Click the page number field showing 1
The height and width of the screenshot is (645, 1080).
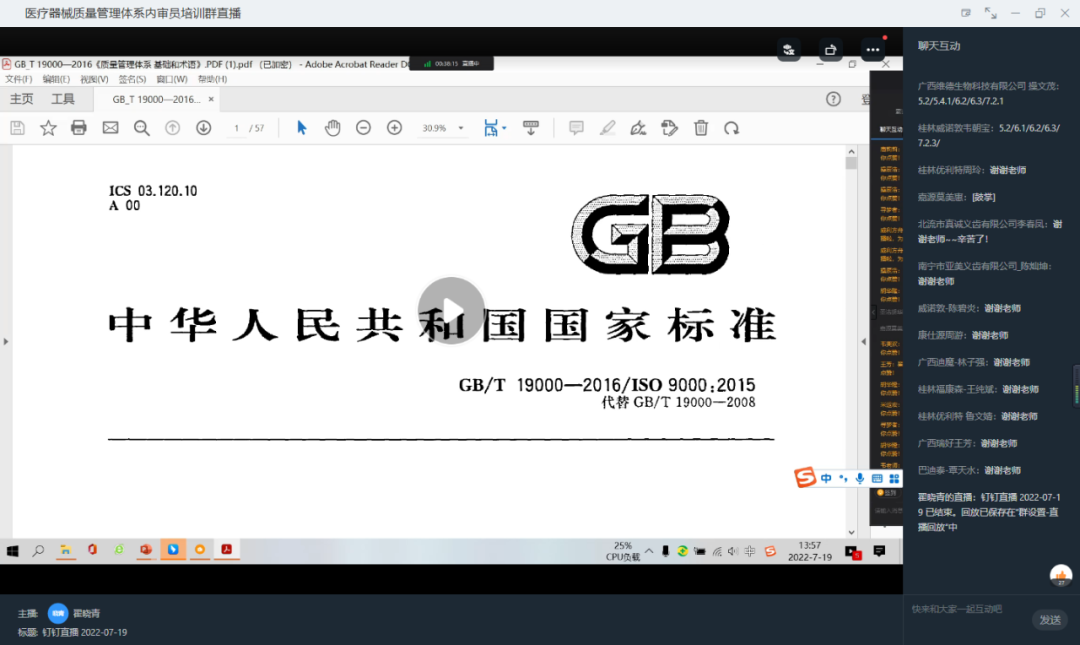[236, 128]
